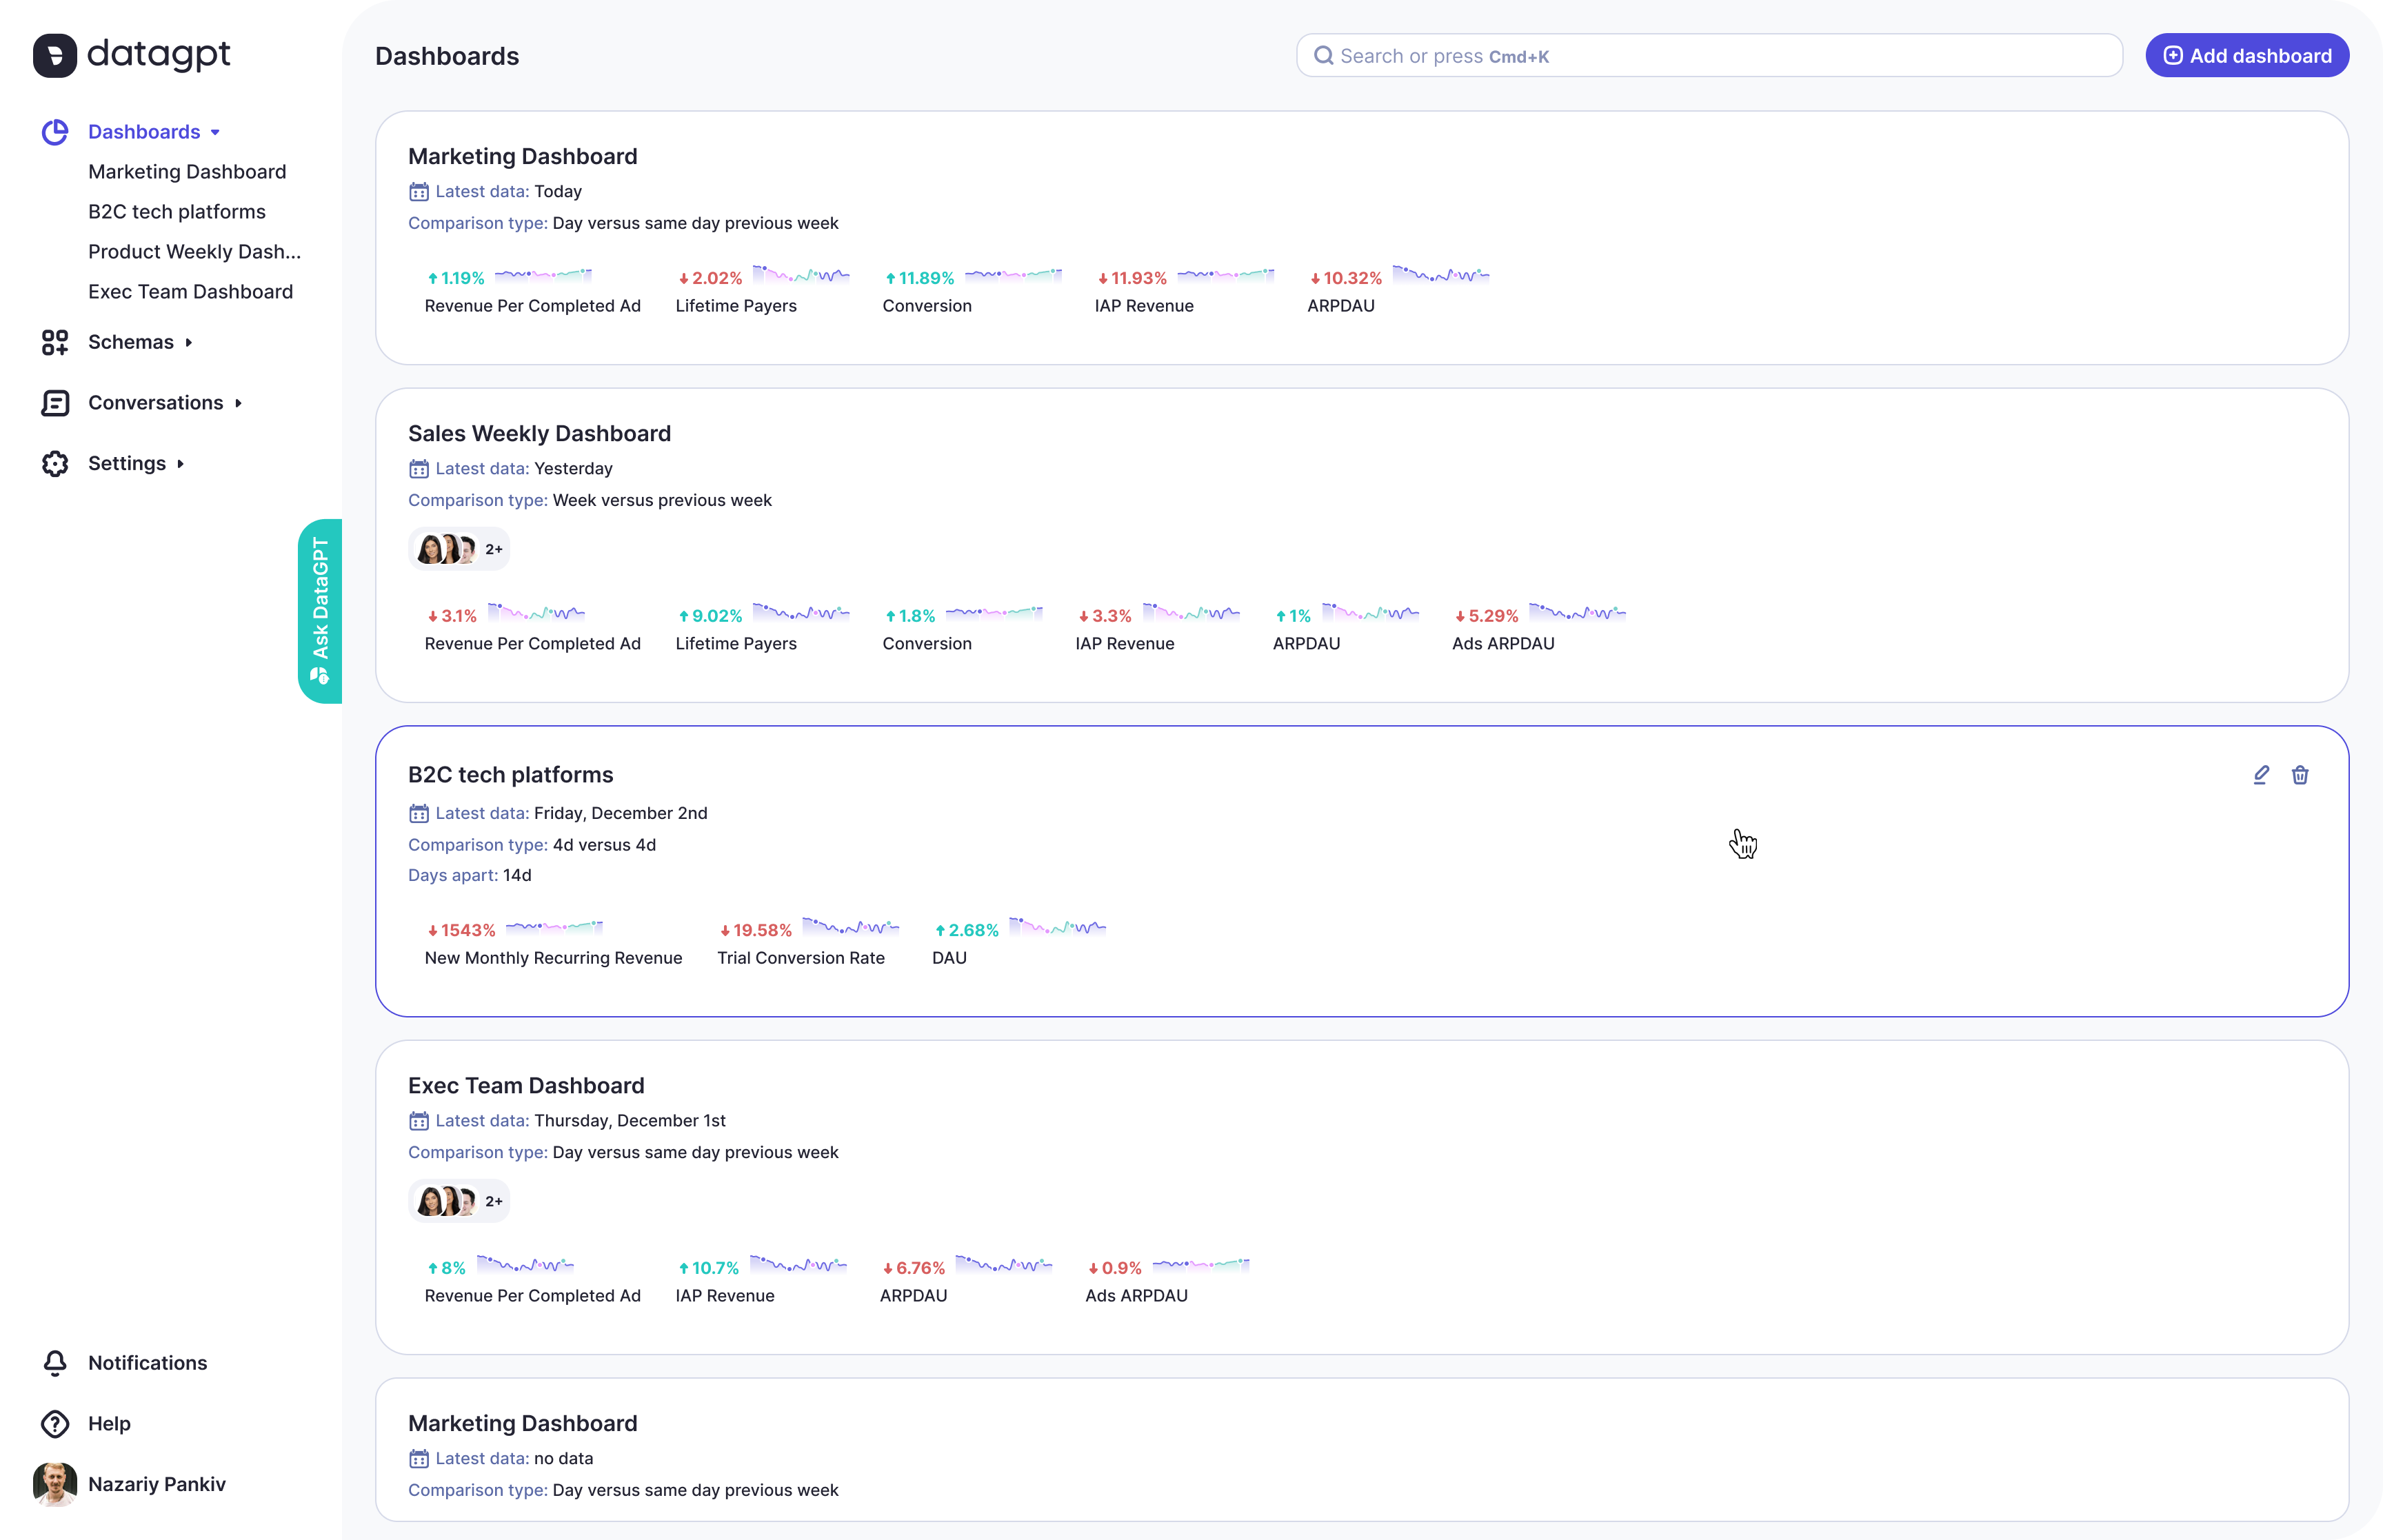Image resolution: width=2383 pixels, height=1540 pixels.
Task: Click the Add dashboard button
Action: 2247,56
